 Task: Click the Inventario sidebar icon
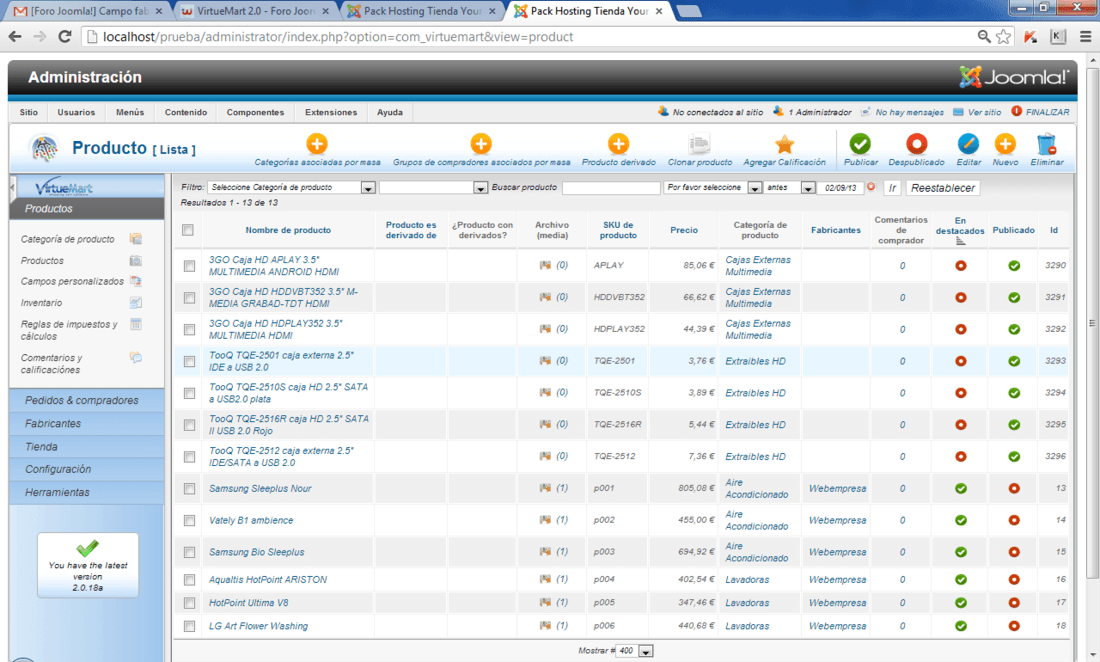click(136, 302)
